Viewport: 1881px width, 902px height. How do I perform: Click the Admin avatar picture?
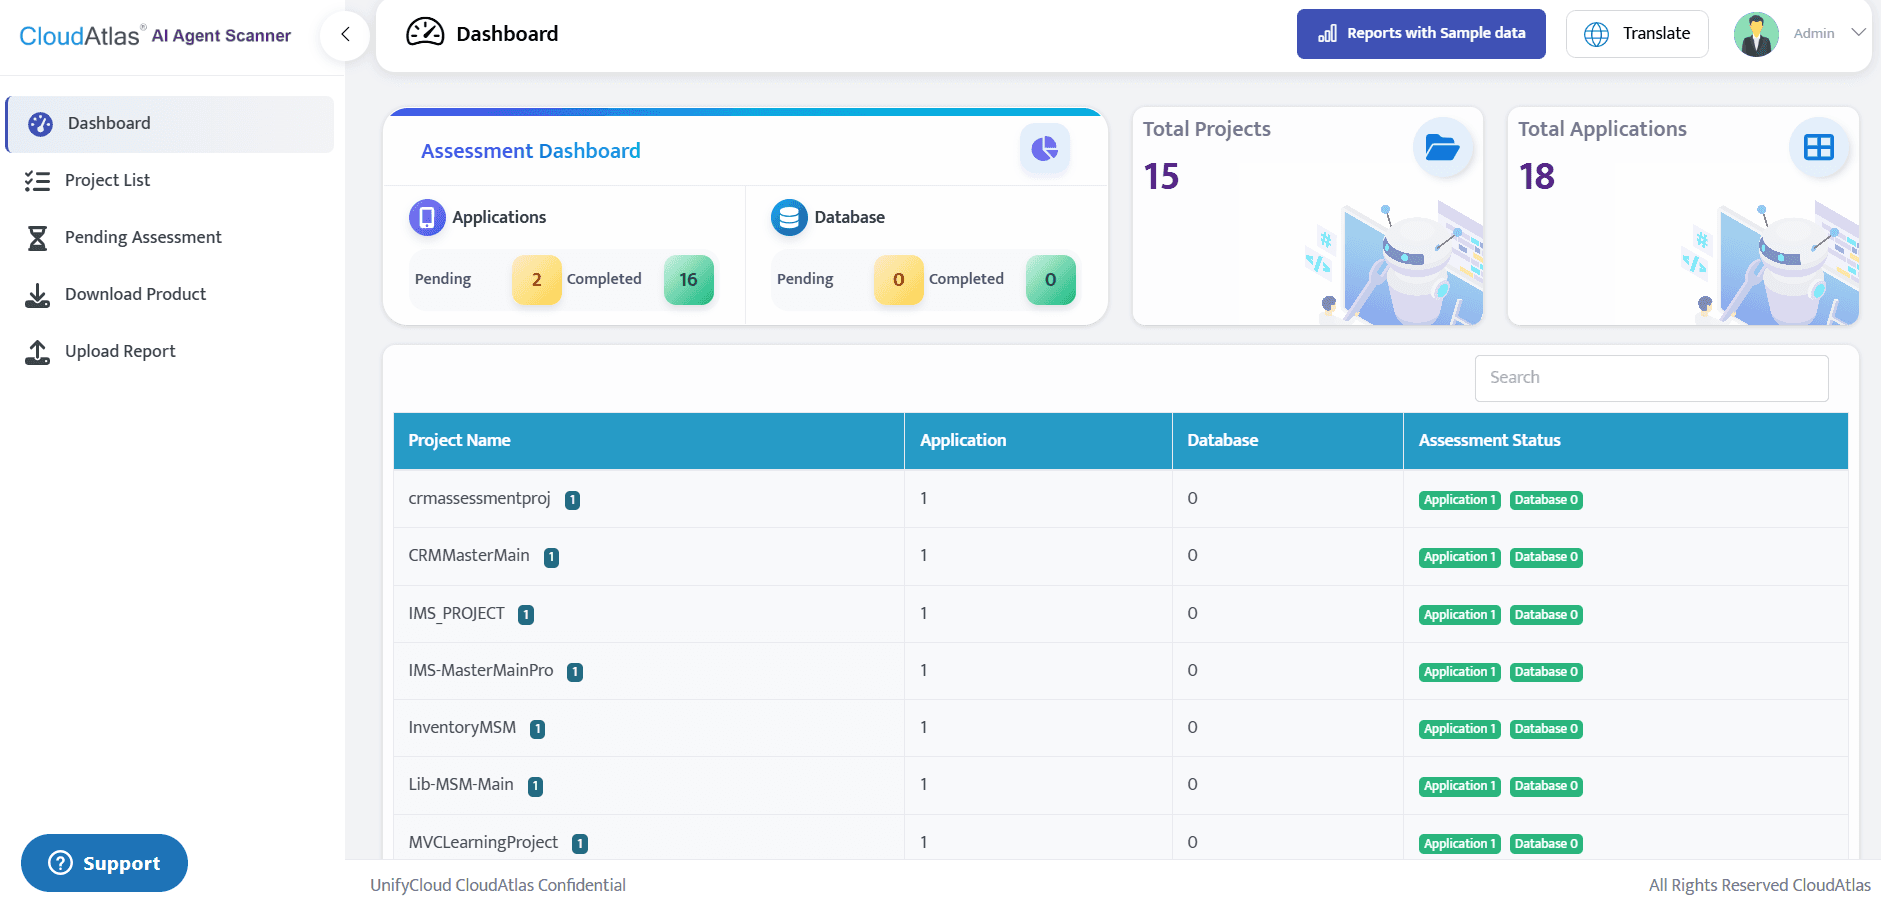pyautogui.click(x=1756, y=34)
